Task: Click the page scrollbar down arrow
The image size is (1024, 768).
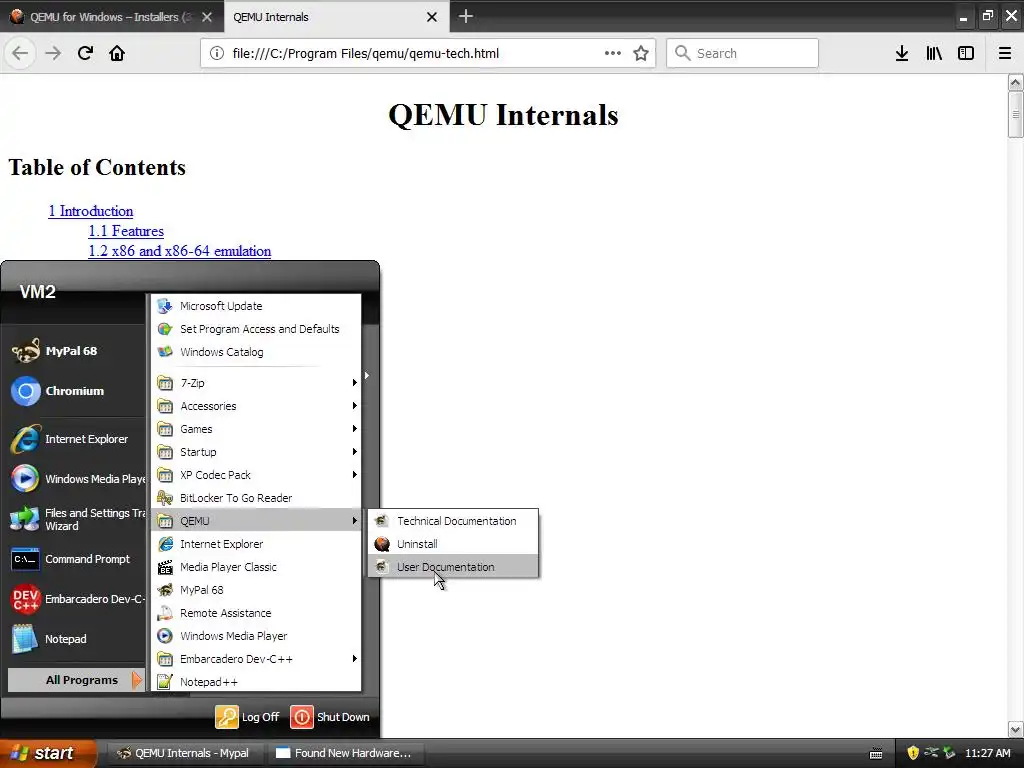Action: pyautogui.click(x=1015, y=729)
